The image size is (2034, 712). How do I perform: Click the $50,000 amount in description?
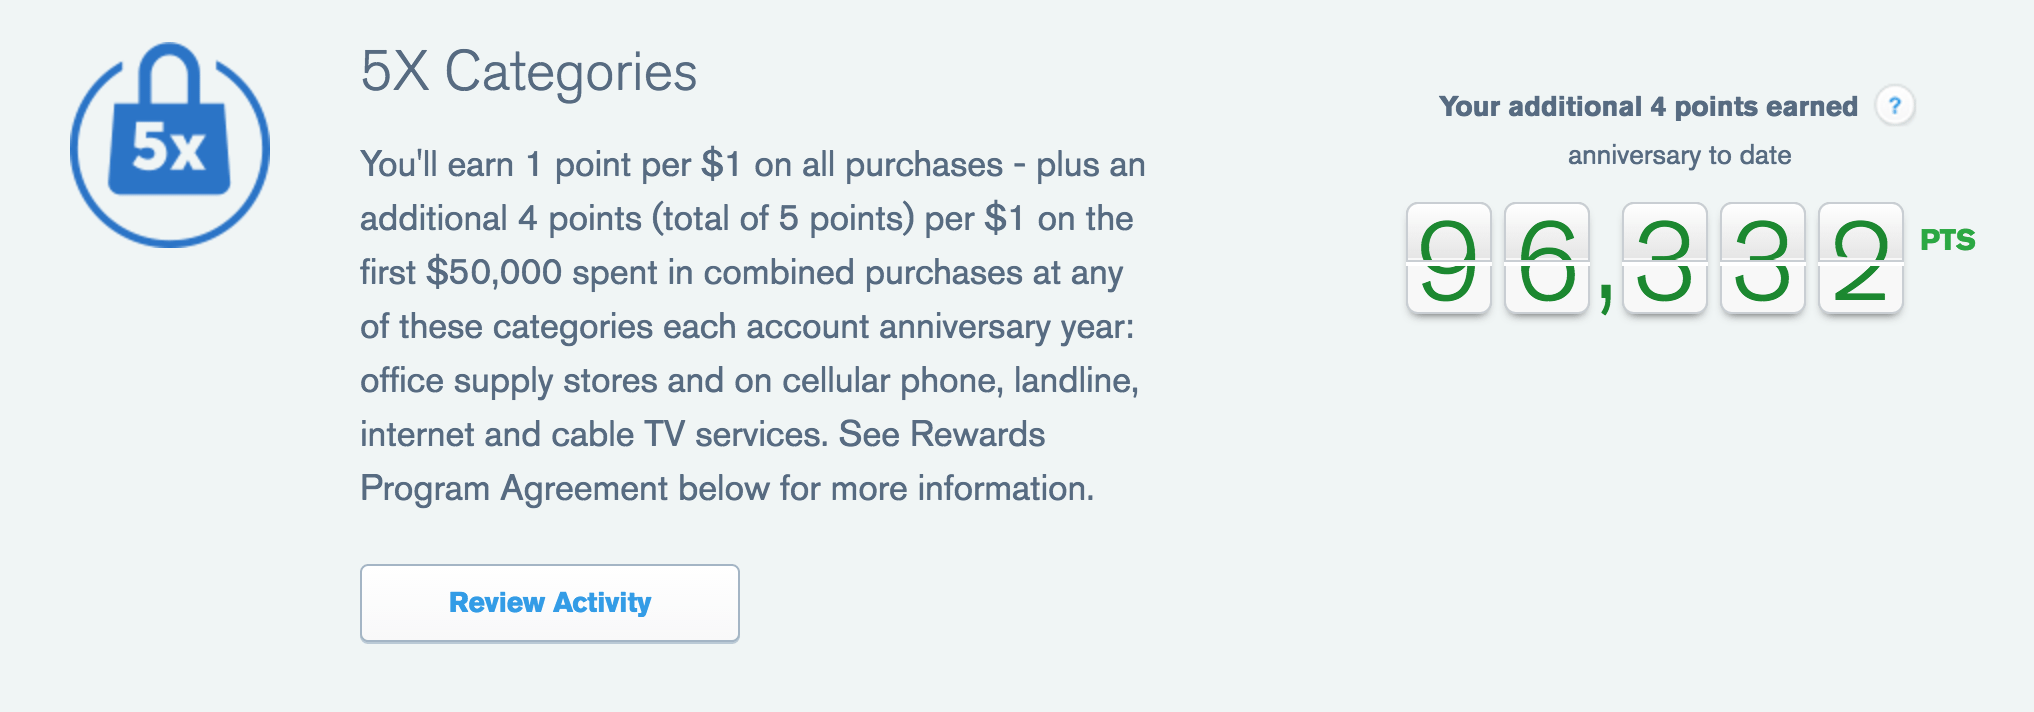[x=494, y=272]
